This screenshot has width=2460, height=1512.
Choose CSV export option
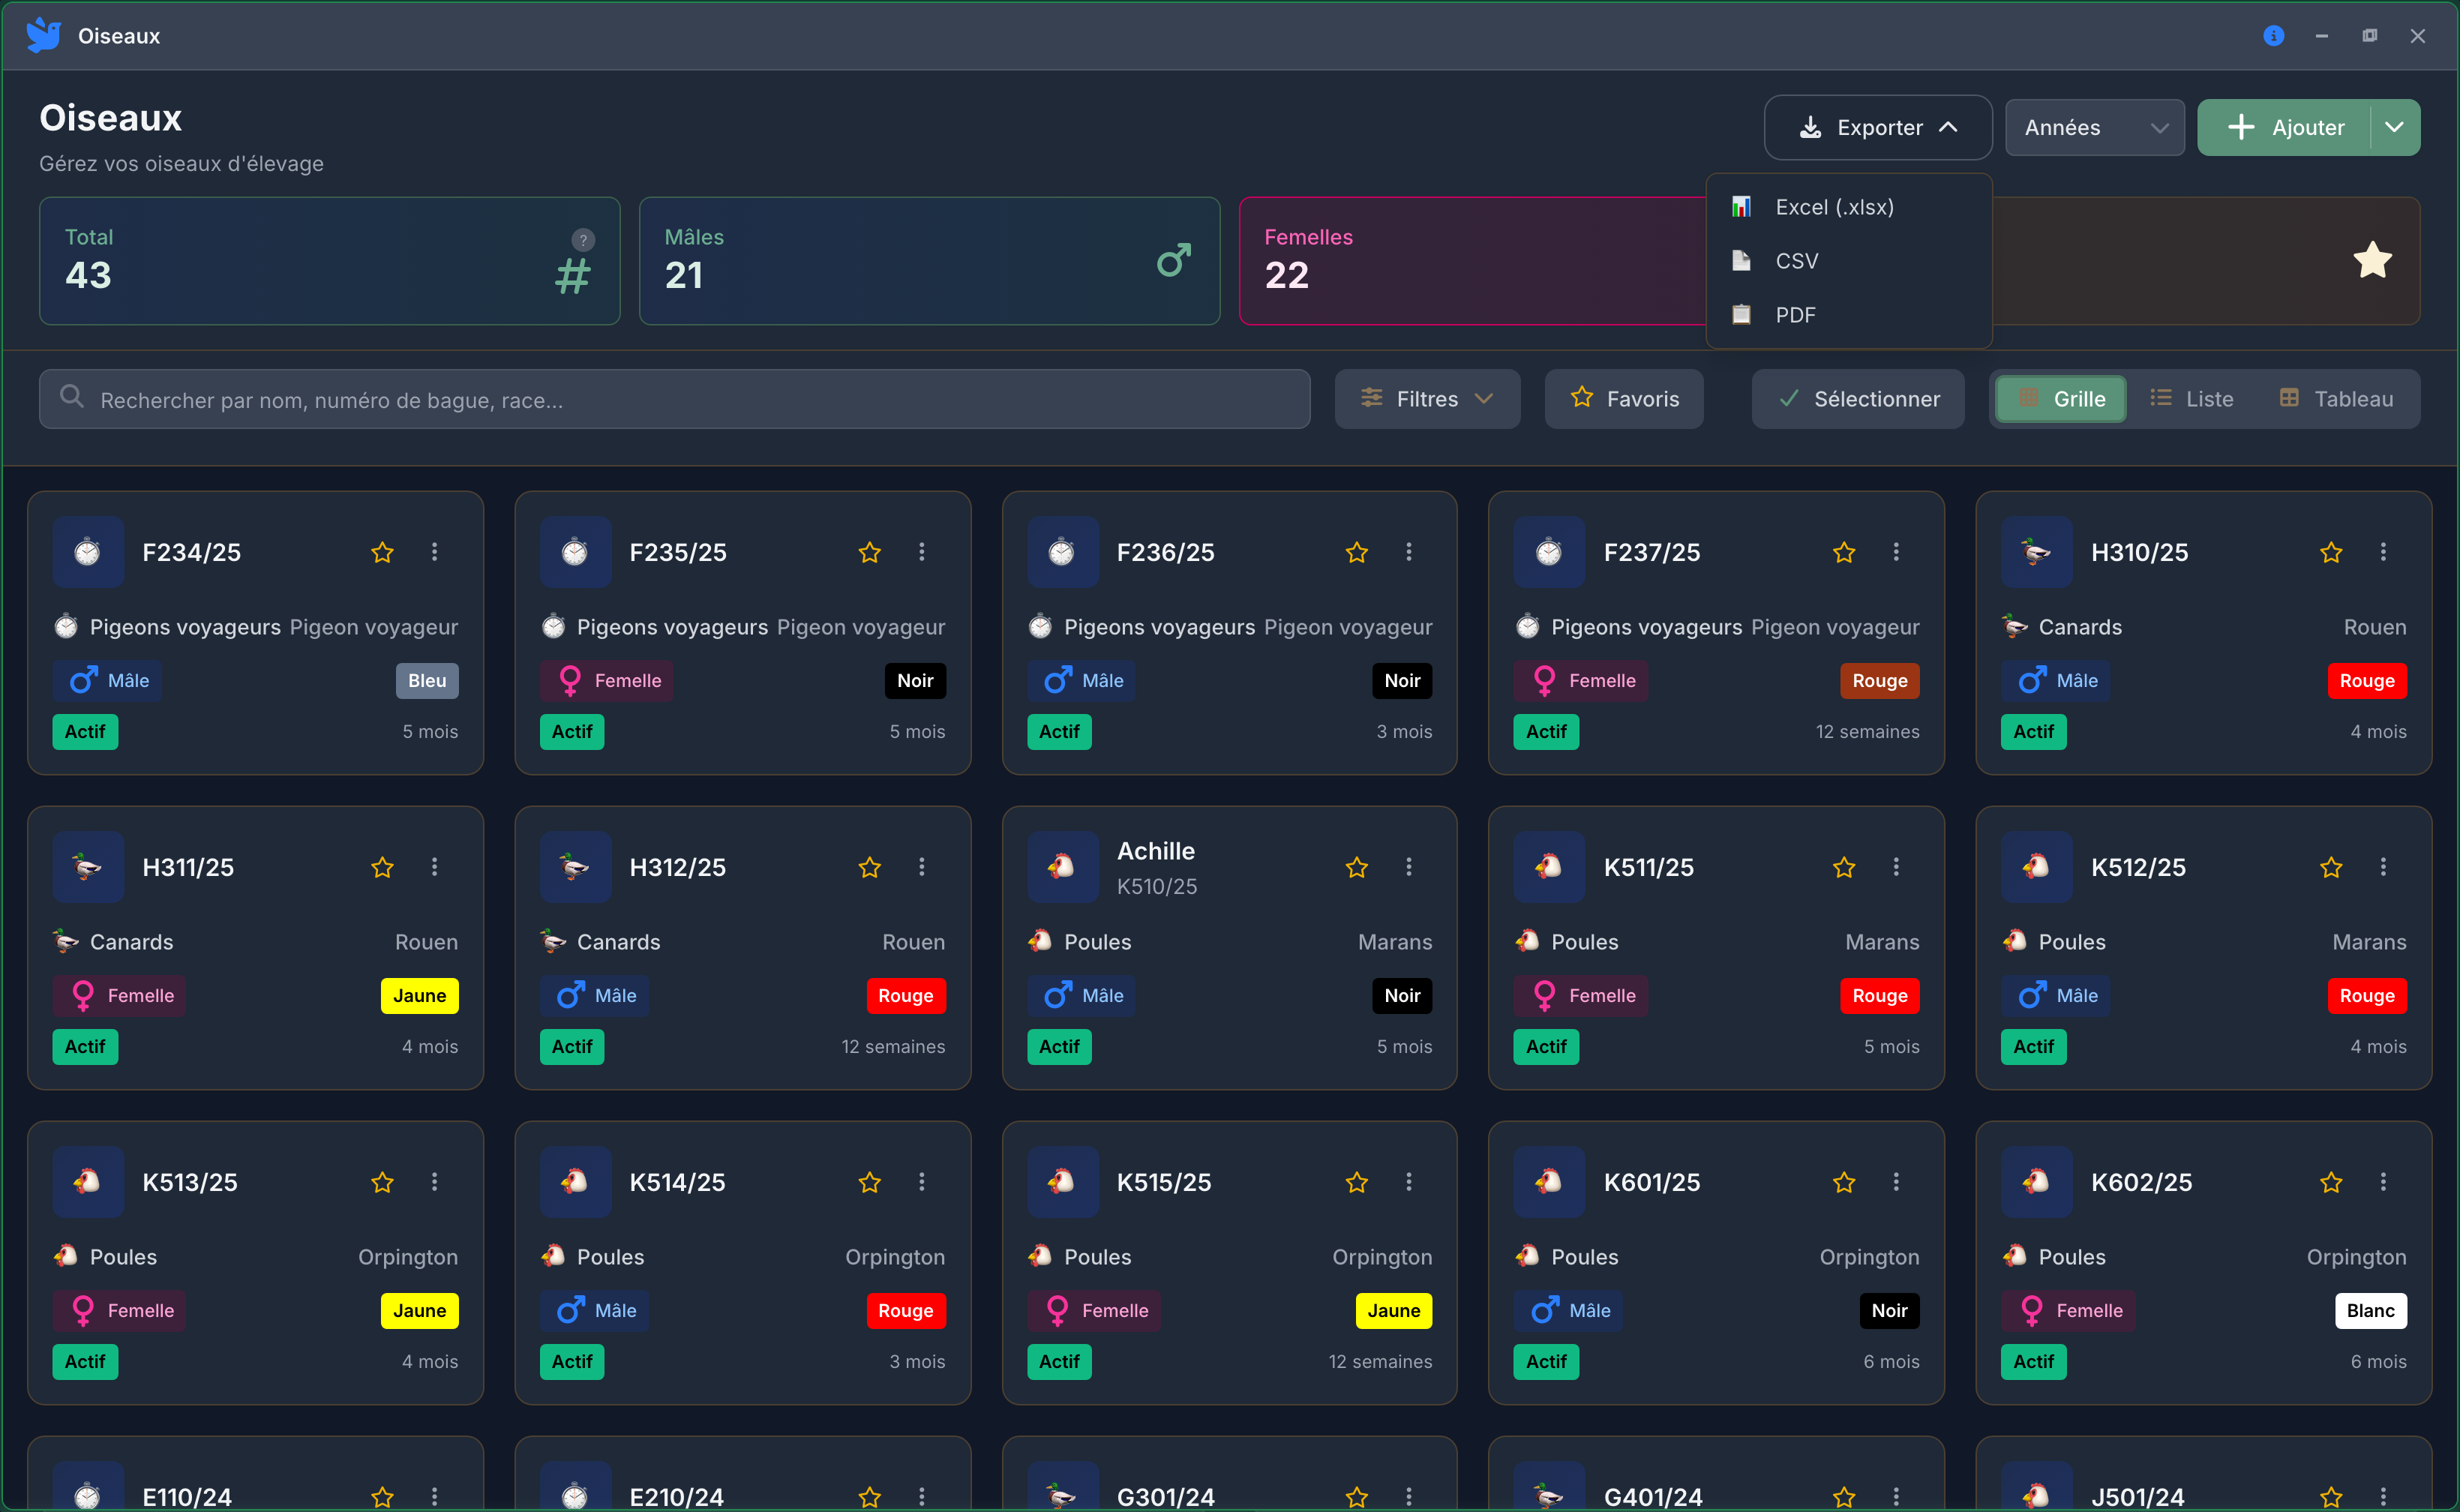point(1849,261)
